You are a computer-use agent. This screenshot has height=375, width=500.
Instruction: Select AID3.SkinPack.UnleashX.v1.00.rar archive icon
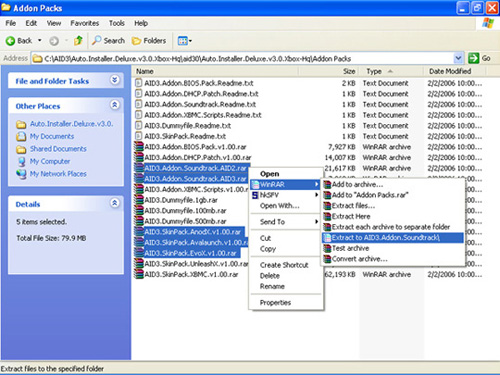[139, 264]
